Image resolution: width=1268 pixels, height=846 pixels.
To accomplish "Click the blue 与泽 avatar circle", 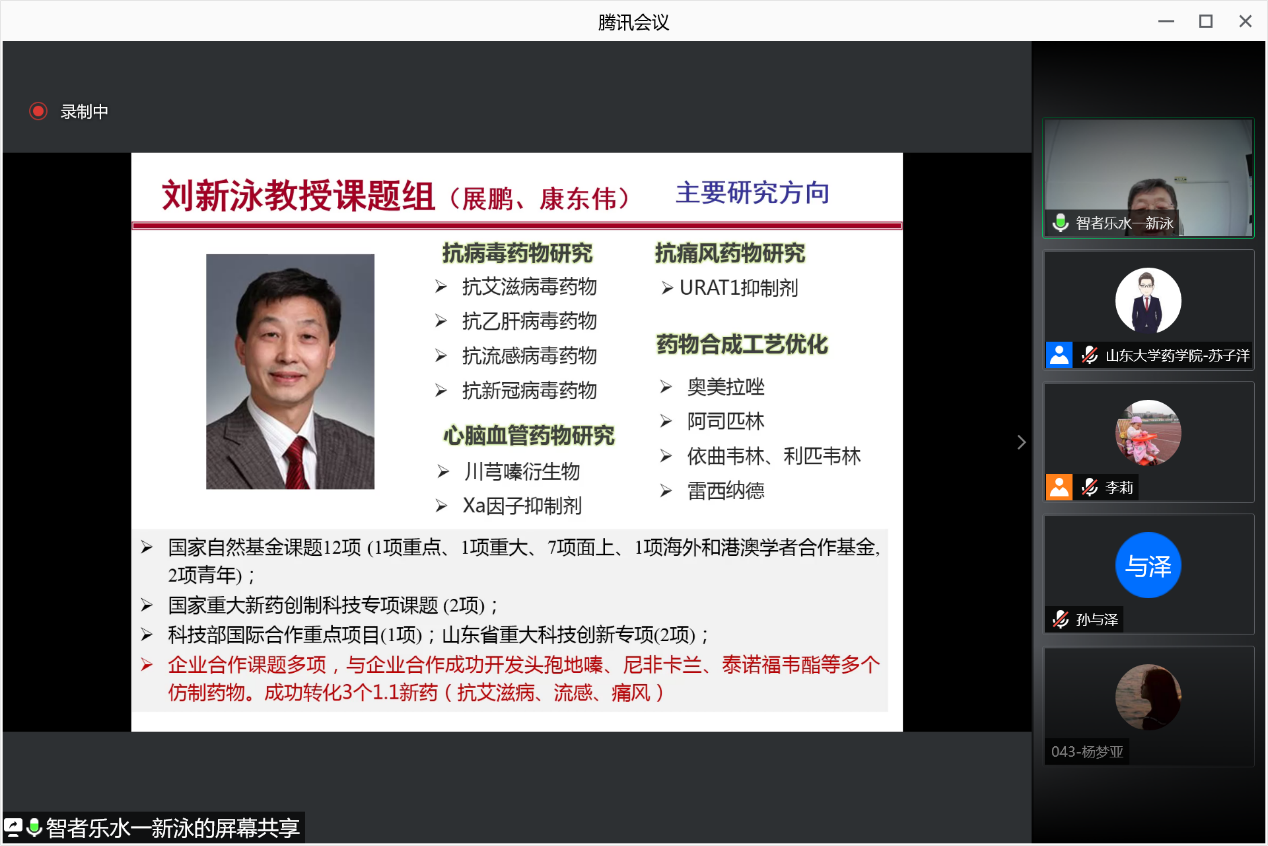I will (x=1148, y=565).
